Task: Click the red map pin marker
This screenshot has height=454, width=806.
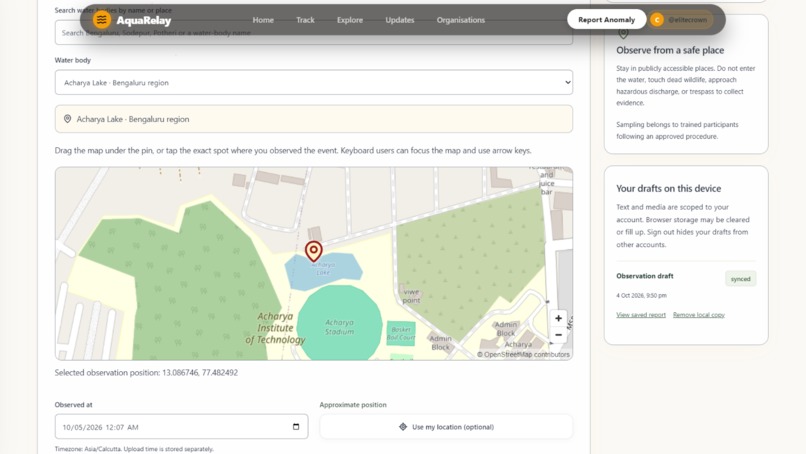Action: click(314, 251)
